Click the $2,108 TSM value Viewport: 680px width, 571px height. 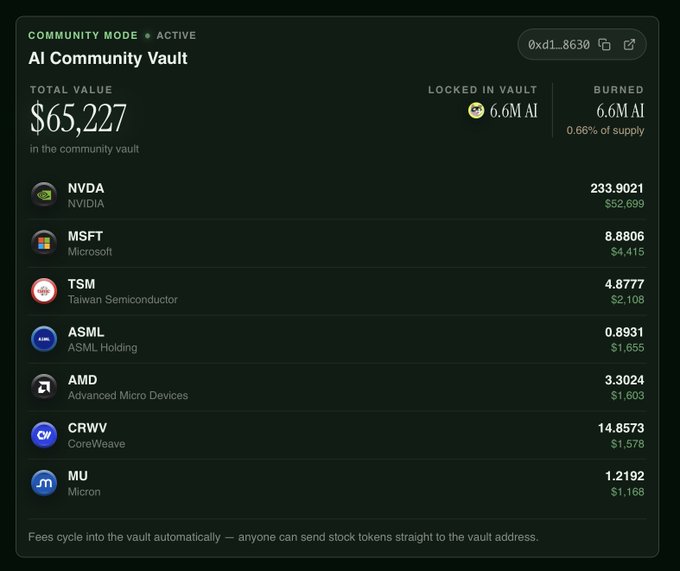pyautogui.click(x=628, y=300)
